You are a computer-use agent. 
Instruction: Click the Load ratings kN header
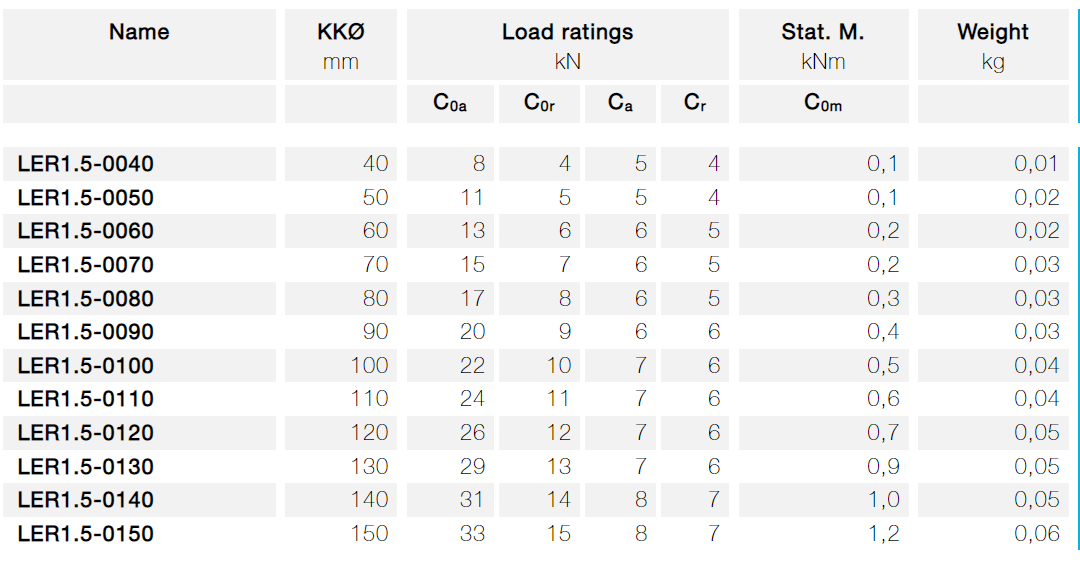click(568, 45)
